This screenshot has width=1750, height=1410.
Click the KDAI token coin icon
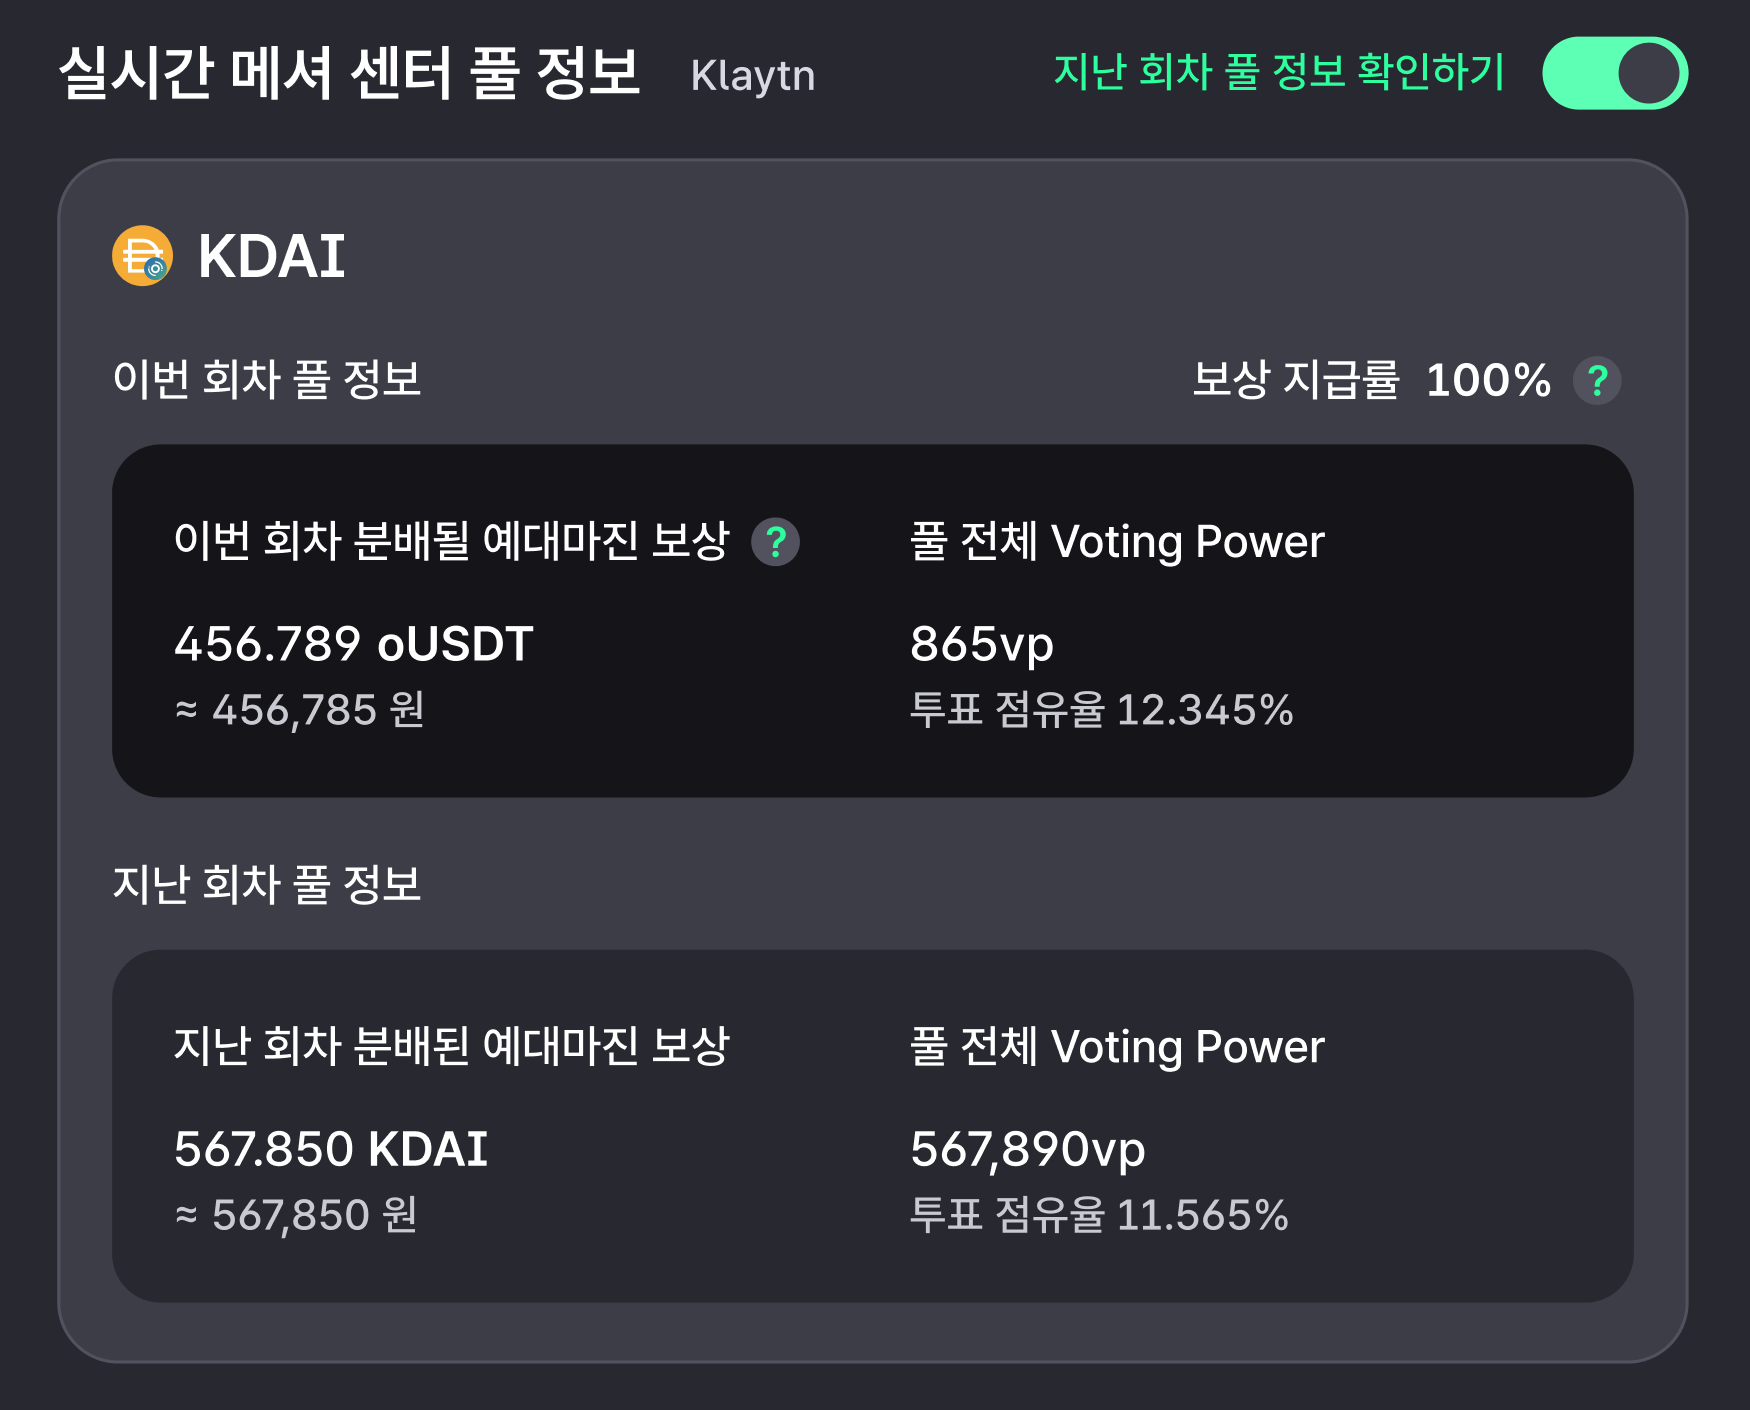142,256
